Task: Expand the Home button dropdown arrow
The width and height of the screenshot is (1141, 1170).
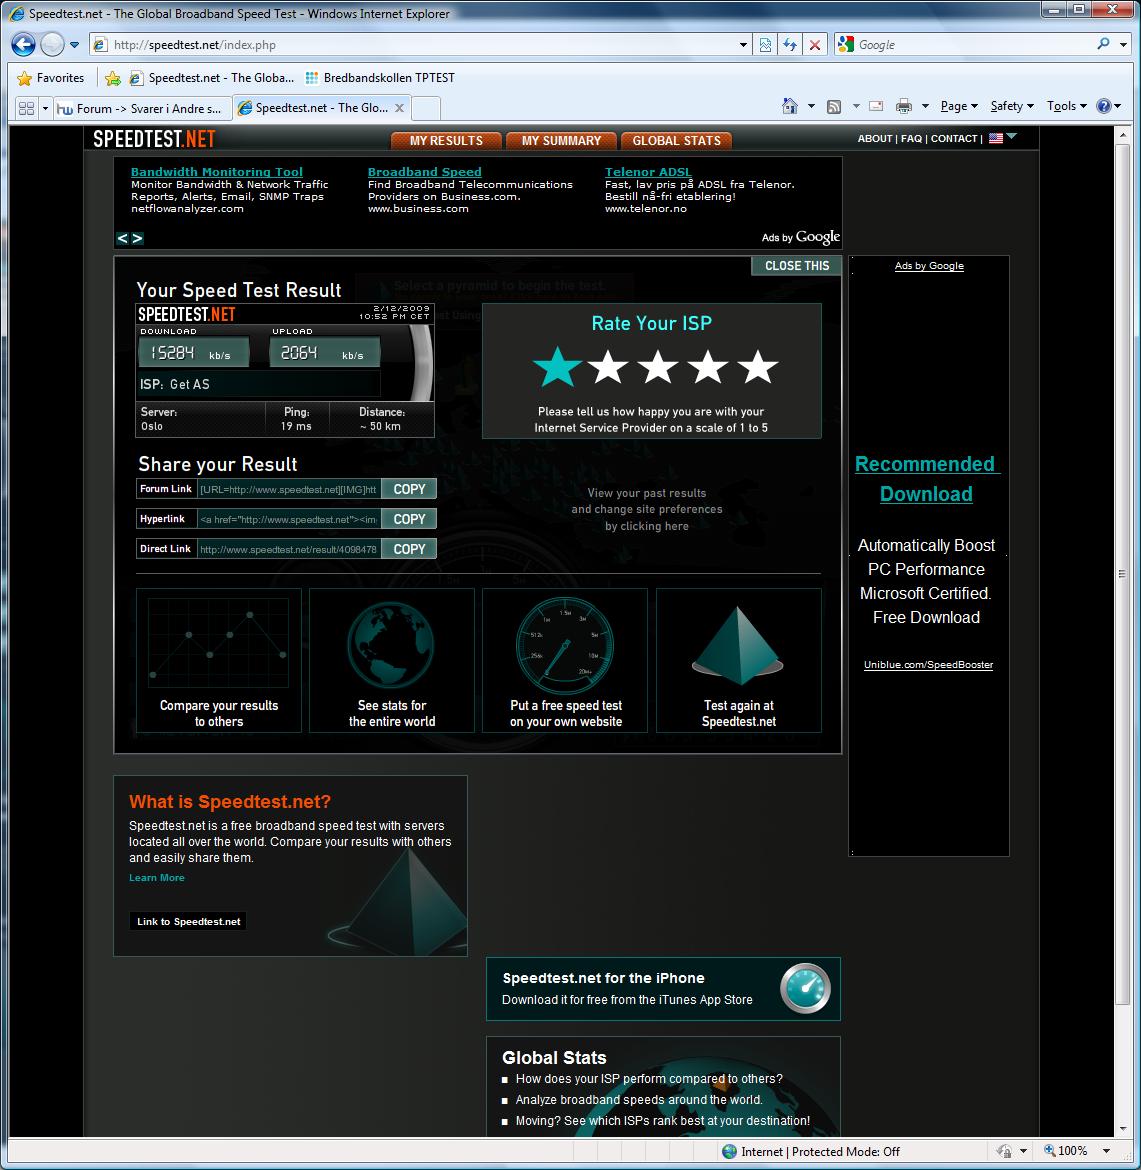Action: pyautogui.click(x=811, y=106)
